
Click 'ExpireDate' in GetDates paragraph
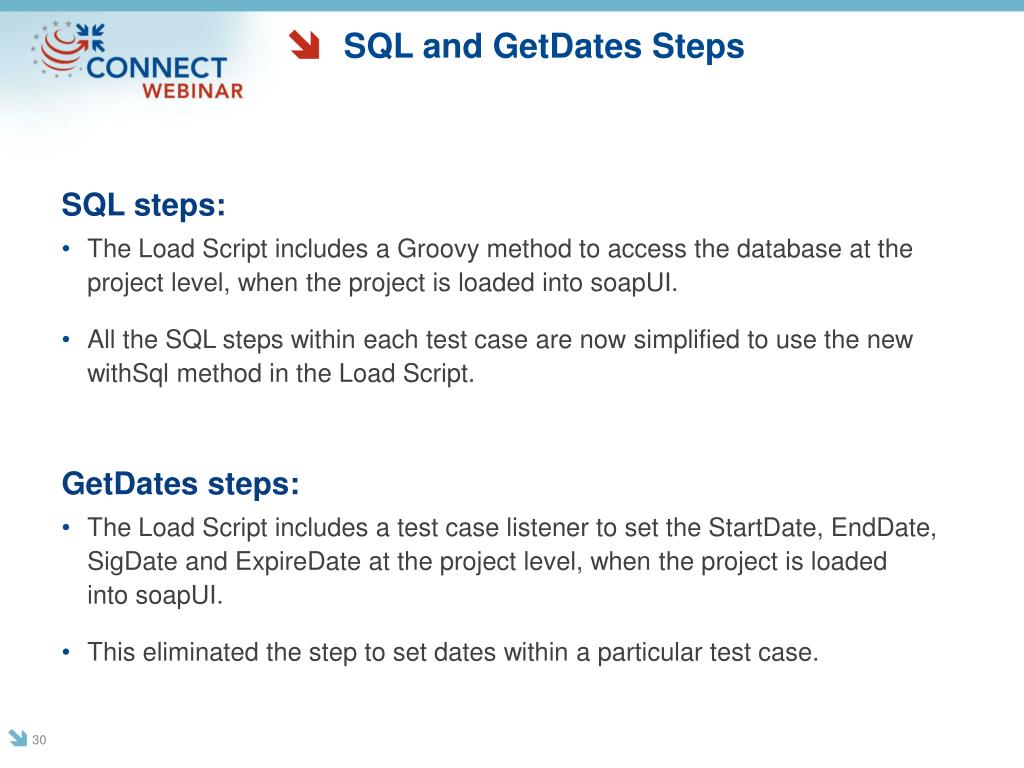(298, 562)
